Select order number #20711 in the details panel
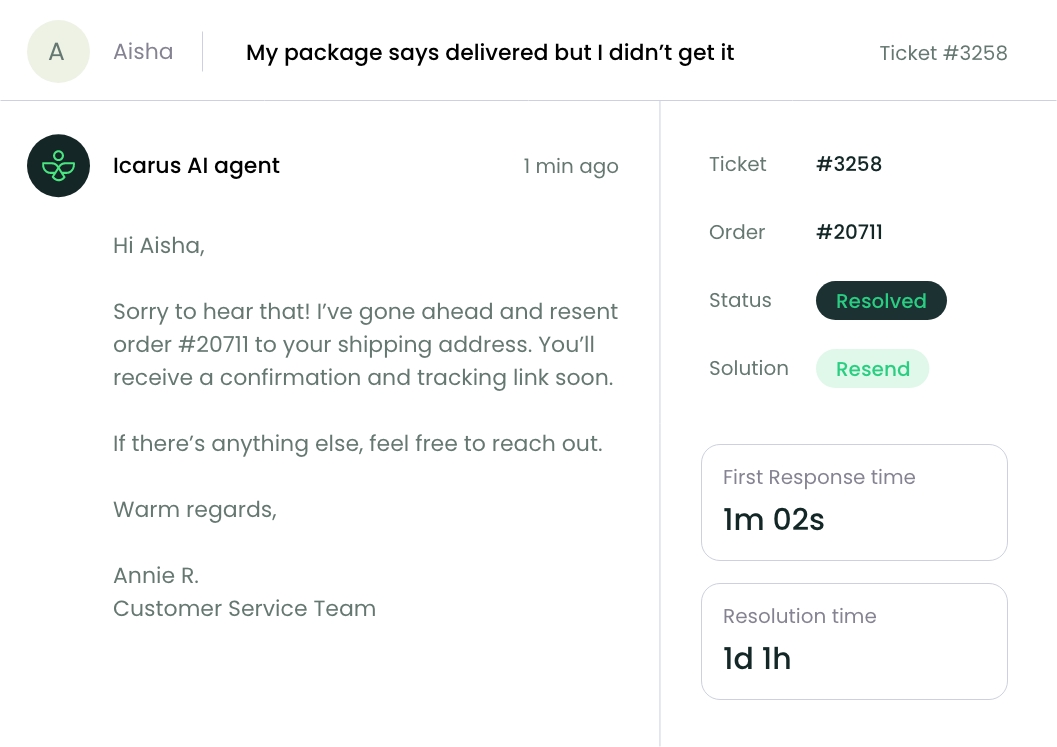The height and width of the screenshot is (747, 1057). [x=849, y=232]
